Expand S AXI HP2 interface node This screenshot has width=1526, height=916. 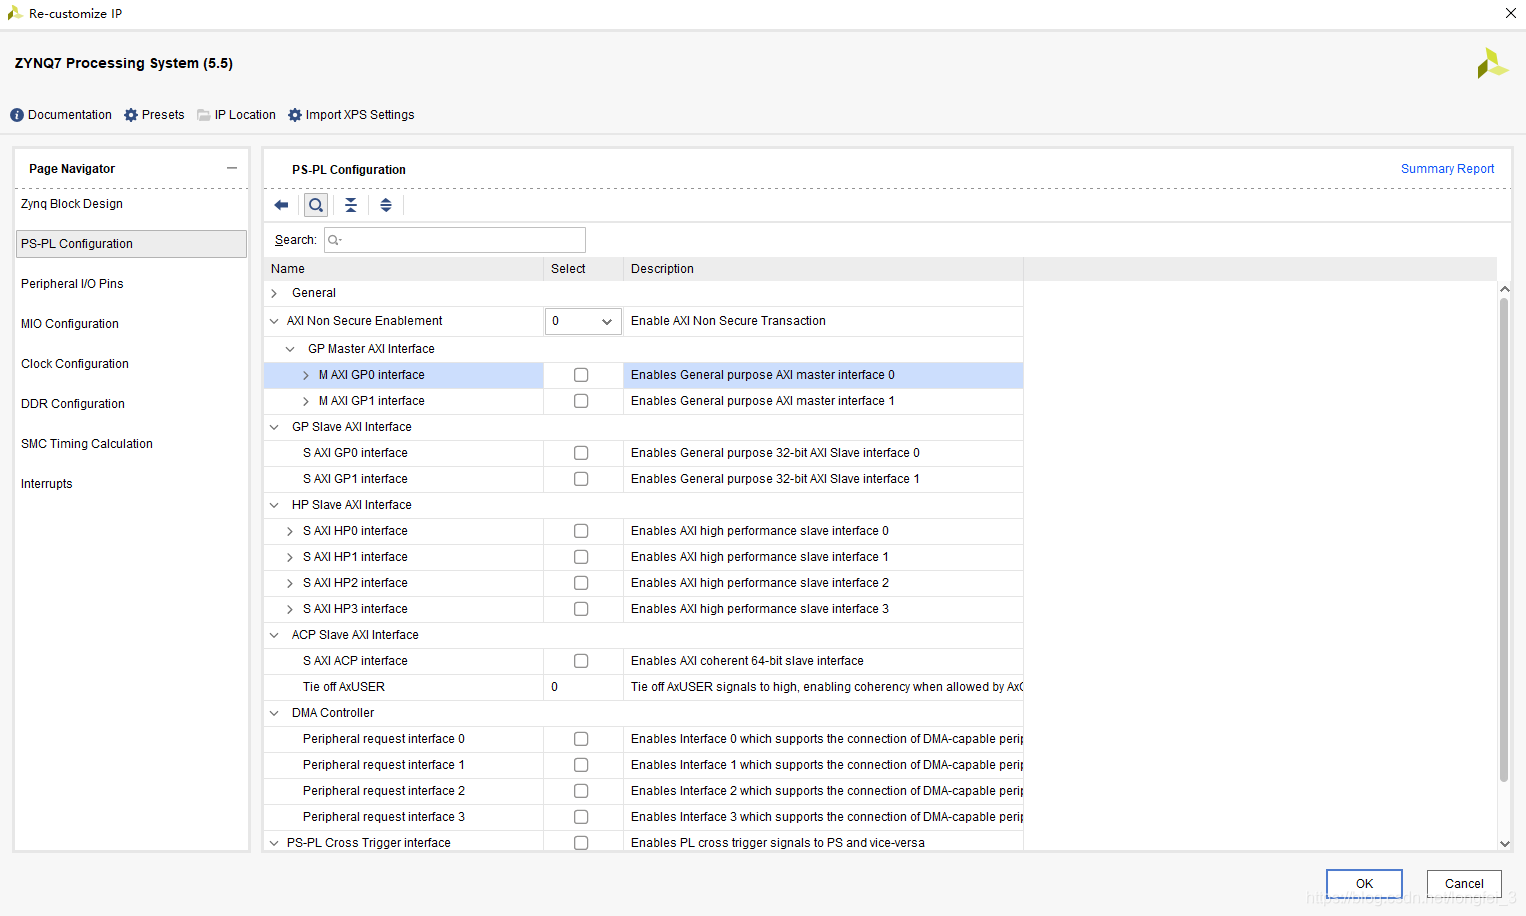coord(290,583)
